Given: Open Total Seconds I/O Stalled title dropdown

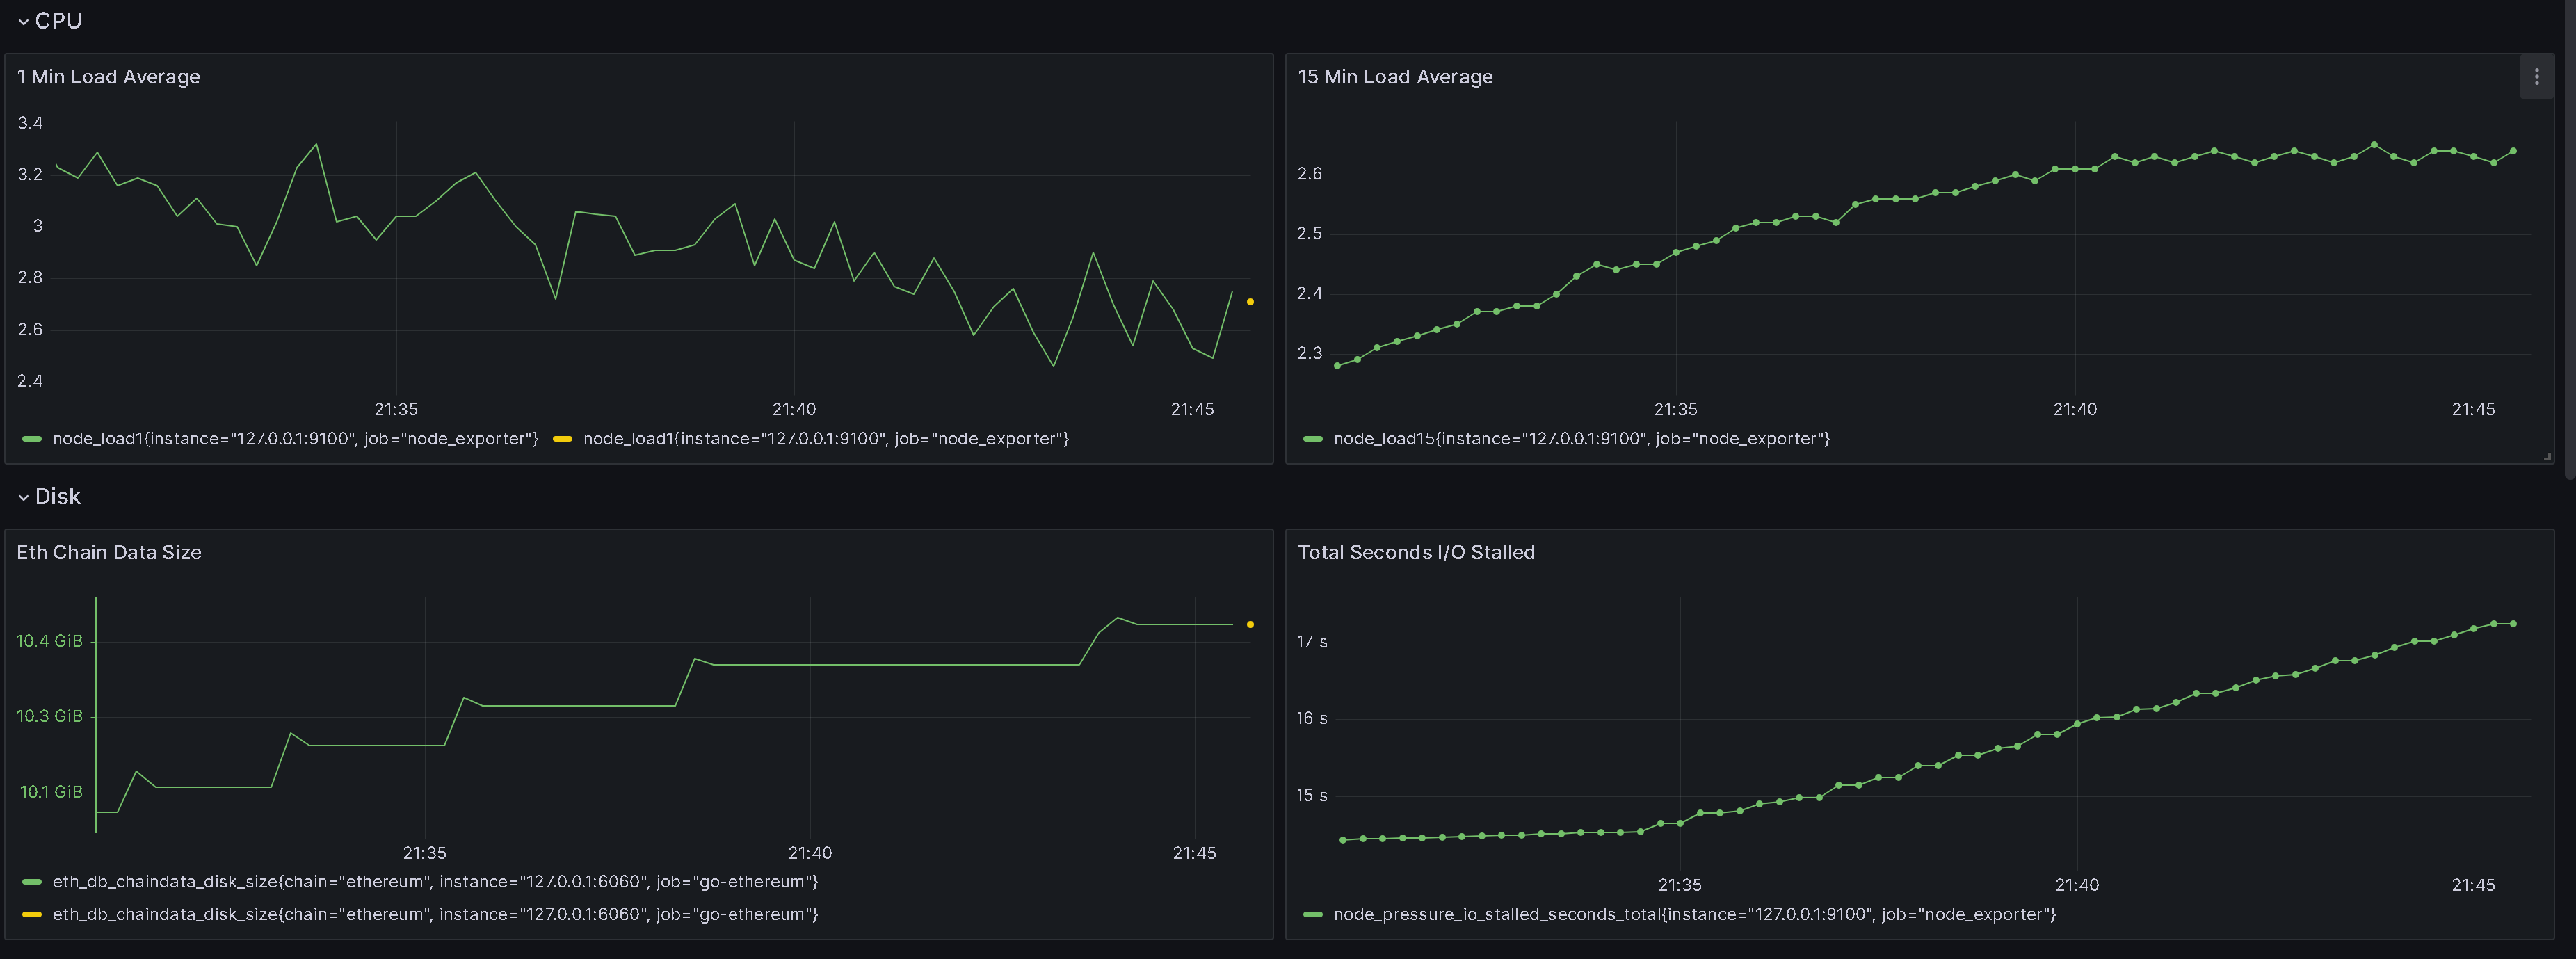Looking at the screenshot, I should tap(1415, 553).
